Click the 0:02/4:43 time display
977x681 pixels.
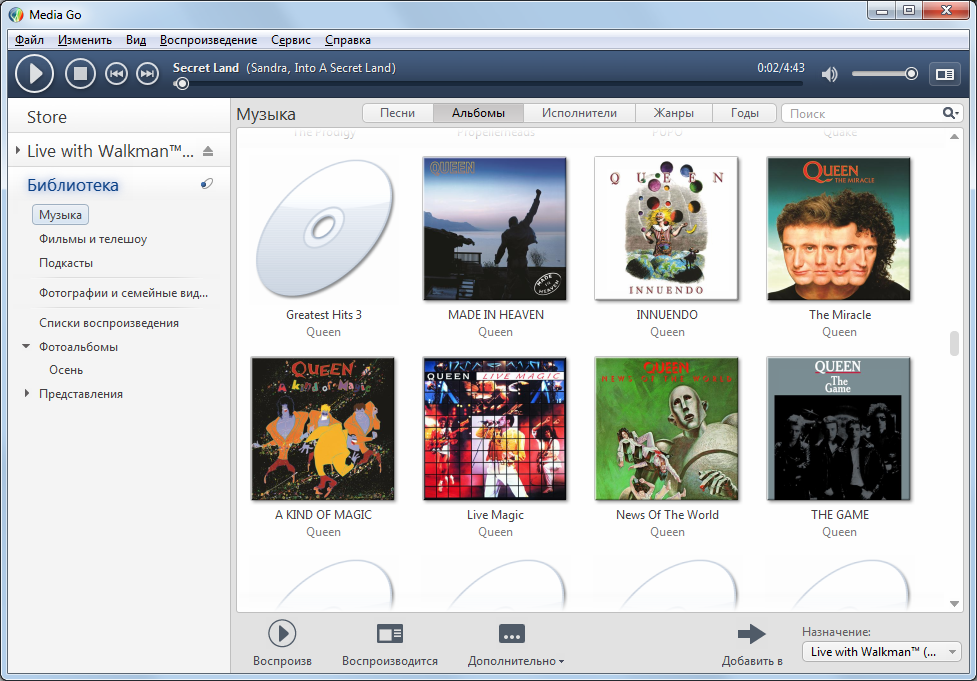[x=781, y=68]
